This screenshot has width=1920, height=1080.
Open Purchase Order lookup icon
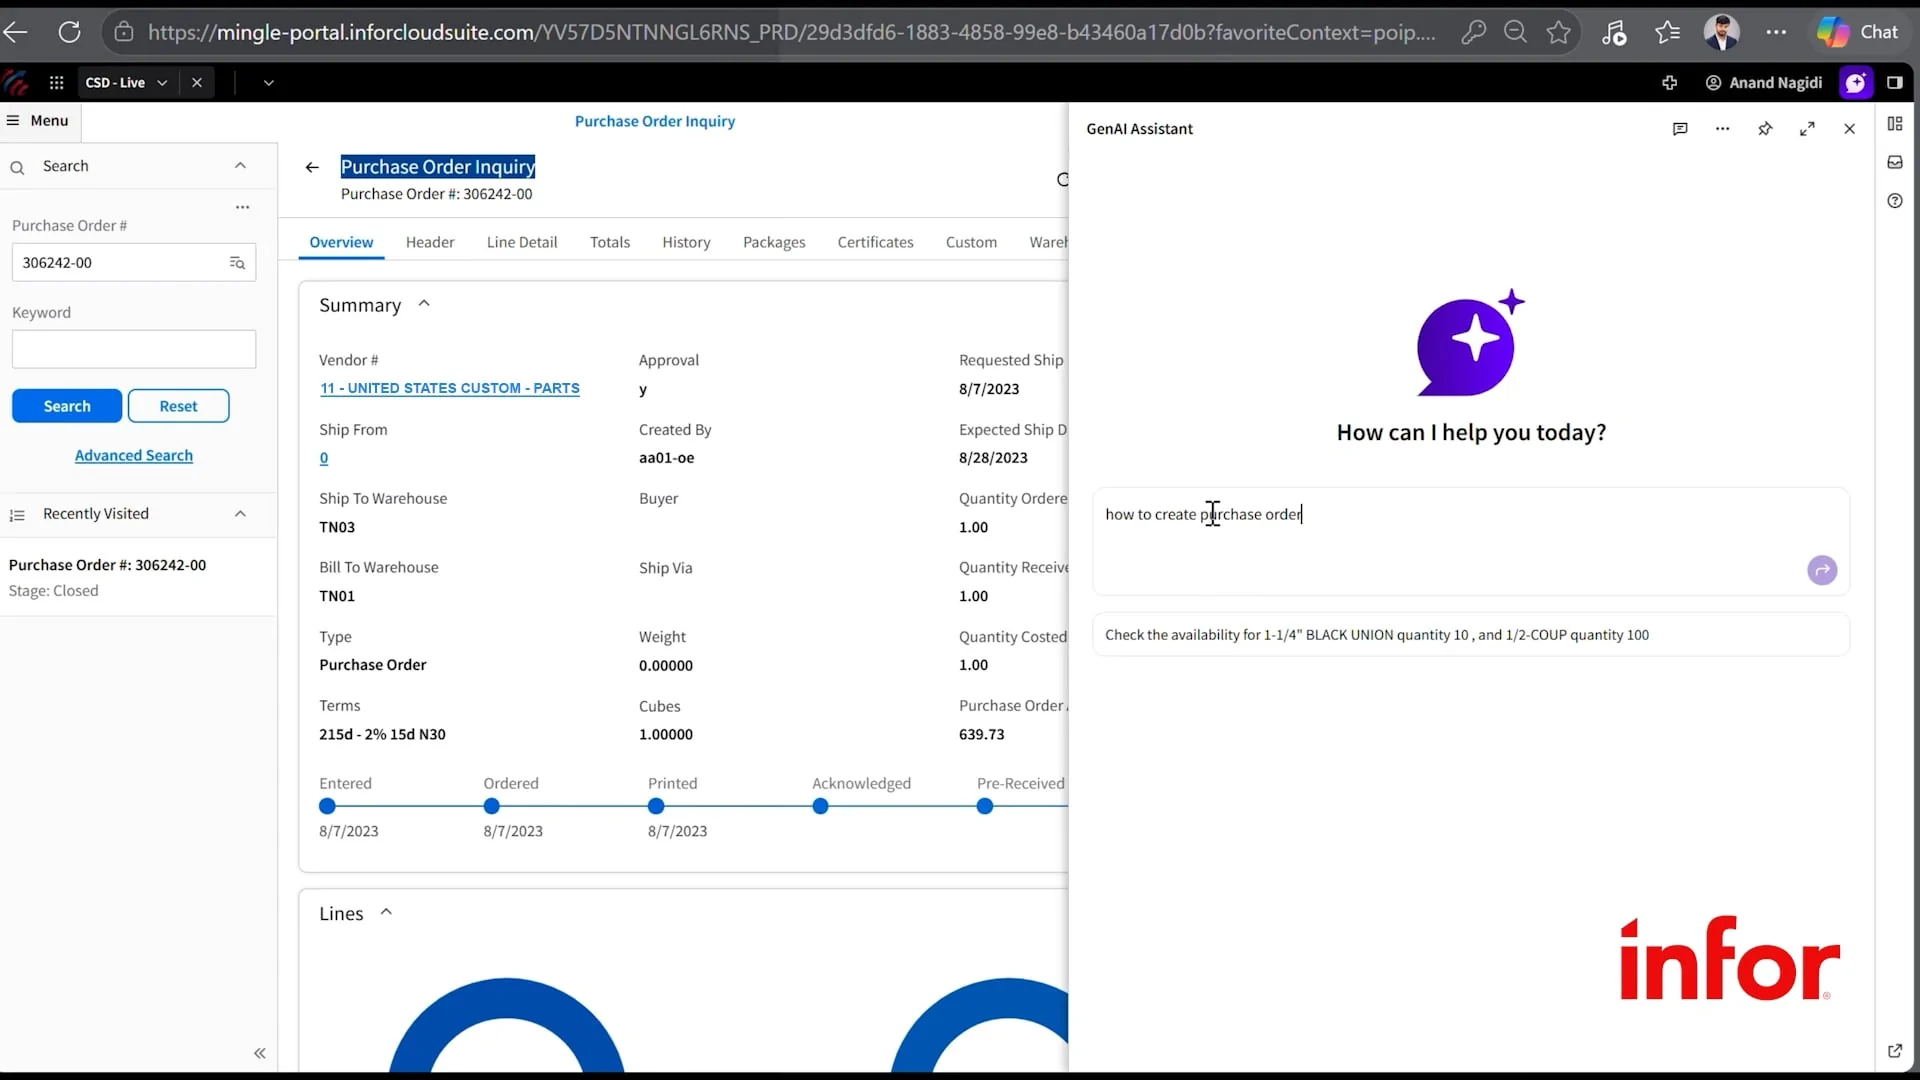[x=237, y=263]
